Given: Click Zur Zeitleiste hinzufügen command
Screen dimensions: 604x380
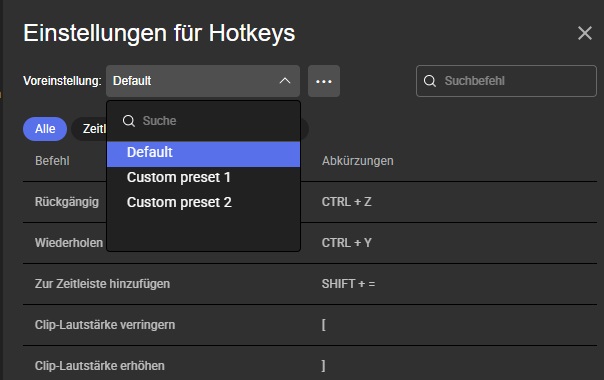Looking at the screenshot, I should (102, 284).
